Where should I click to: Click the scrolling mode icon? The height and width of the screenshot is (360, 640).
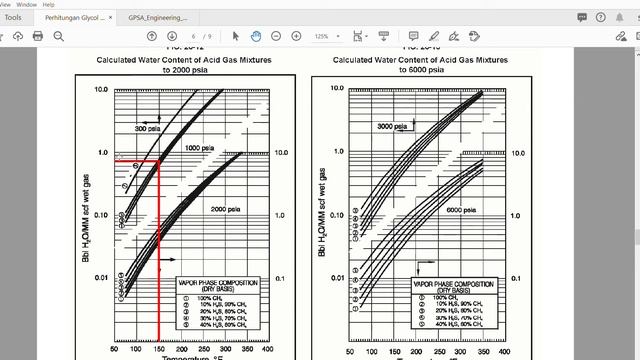(384, 36)
